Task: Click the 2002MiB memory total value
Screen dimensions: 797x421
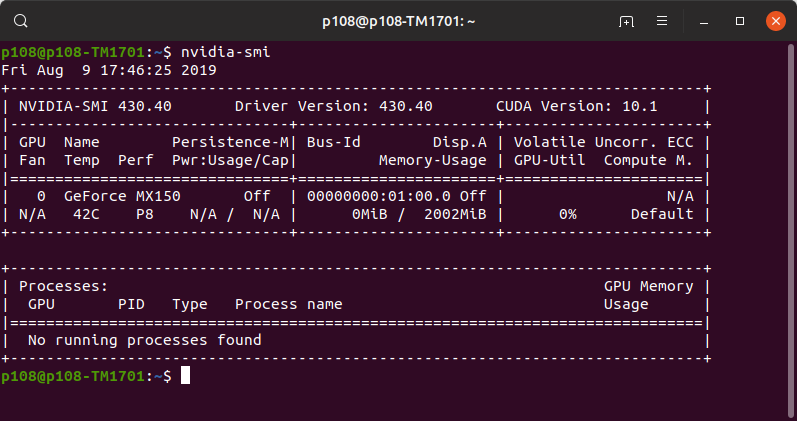Action: 455,214
